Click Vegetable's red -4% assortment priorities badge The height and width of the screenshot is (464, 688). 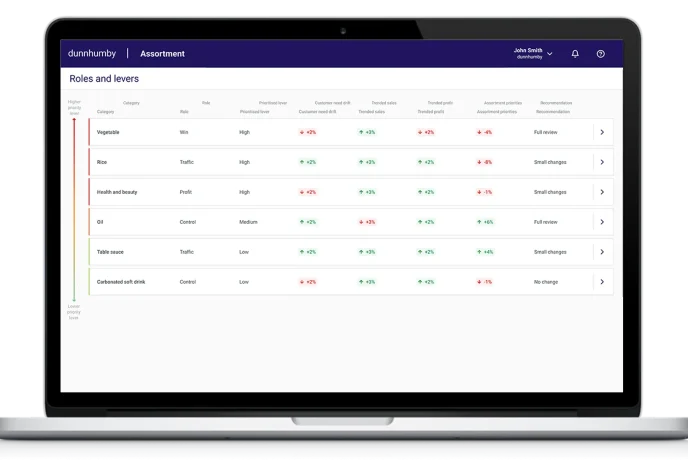pyautogui.click(x=486, y=132)
